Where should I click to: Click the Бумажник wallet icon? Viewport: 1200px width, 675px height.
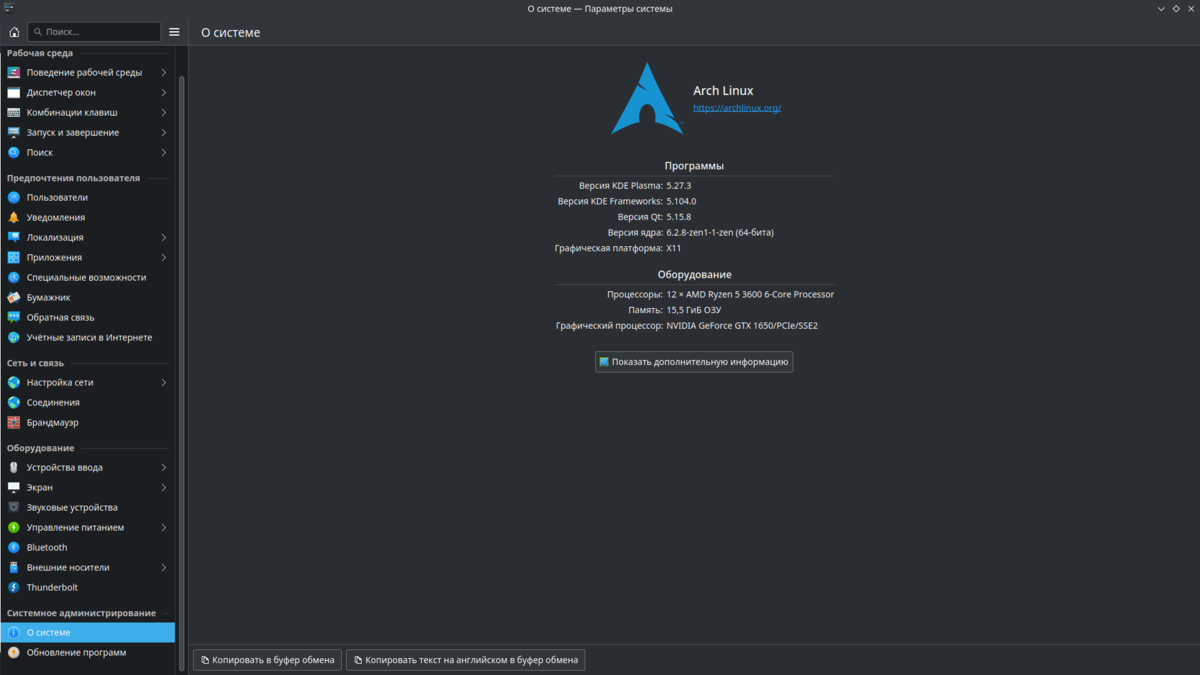click(14, 297)
